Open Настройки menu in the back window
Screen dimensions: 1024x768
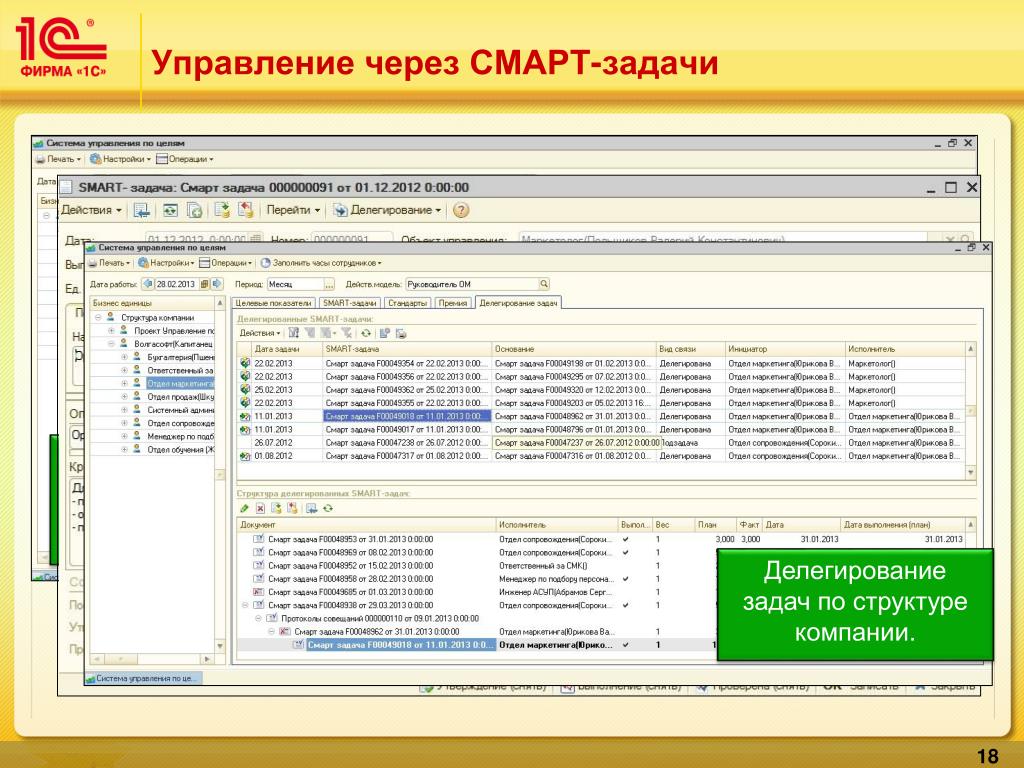121,159
